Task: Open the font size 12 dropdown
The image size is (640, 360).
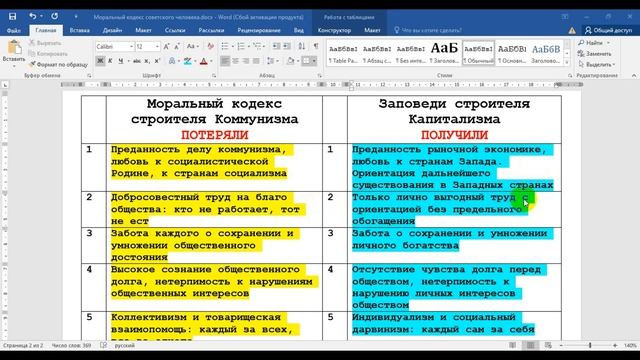Action: click(157, 47)
